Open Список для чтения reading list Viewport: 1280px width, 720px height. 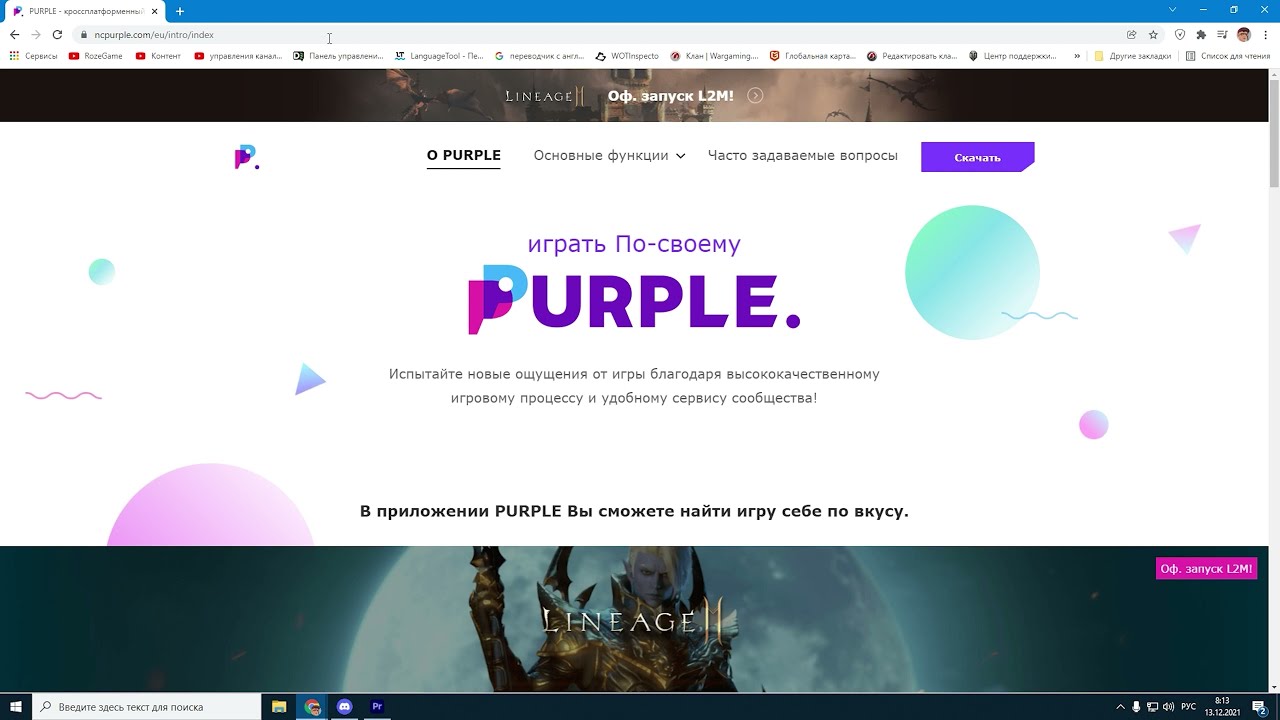pos(1228,56)
